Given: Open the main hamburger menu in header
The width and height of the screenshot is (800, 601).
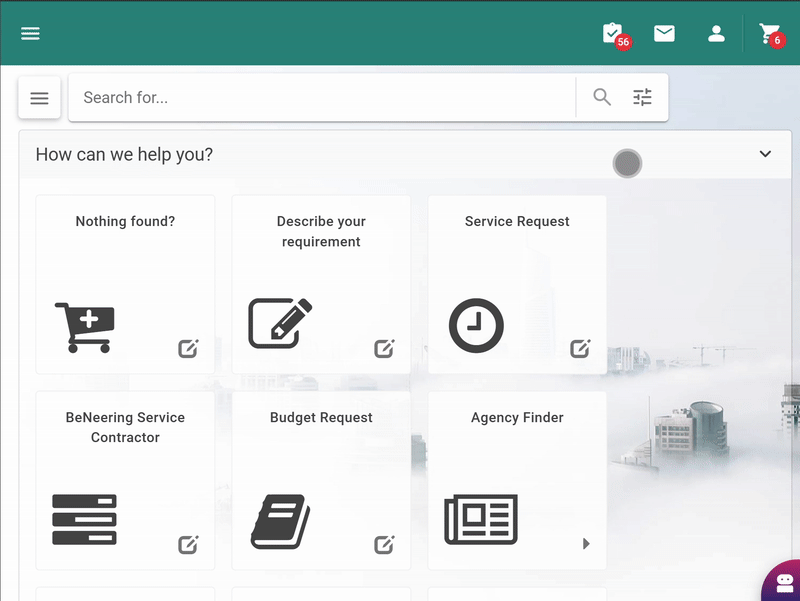Looking at the screenshot, I should [31, 33].
